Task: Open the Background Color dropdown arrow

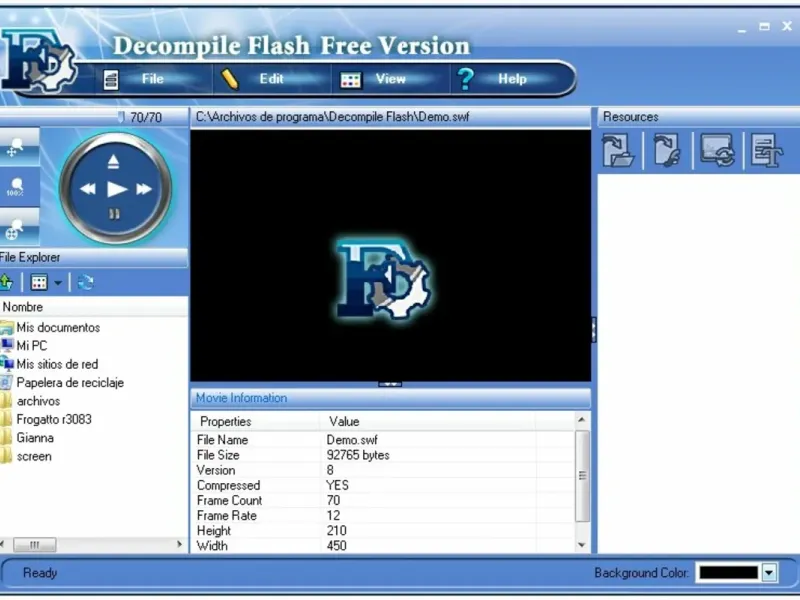Action: point(769,573)
